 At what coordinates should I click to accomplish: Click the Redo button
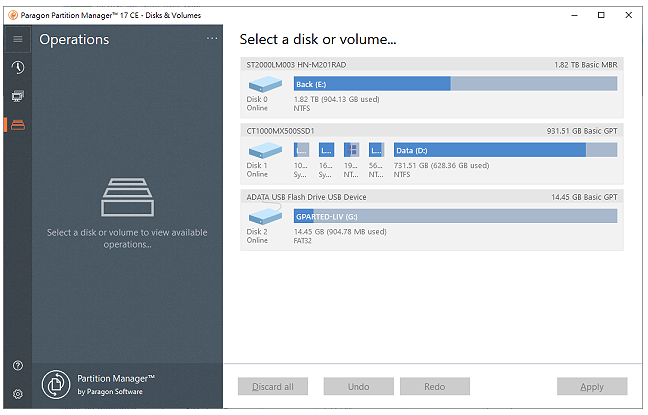[435, 386]
